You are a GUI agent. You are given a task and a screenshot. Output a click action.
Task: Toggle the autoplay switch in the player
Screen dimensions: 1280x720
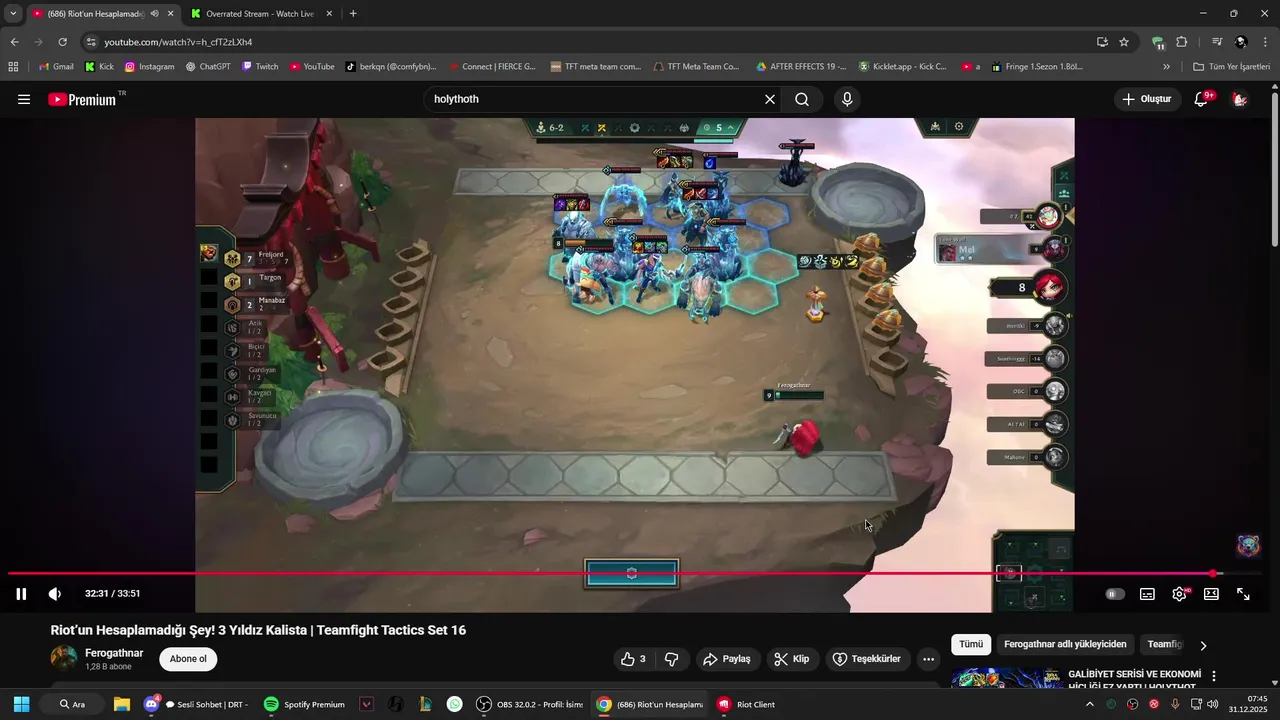[x=1115, y=594]
